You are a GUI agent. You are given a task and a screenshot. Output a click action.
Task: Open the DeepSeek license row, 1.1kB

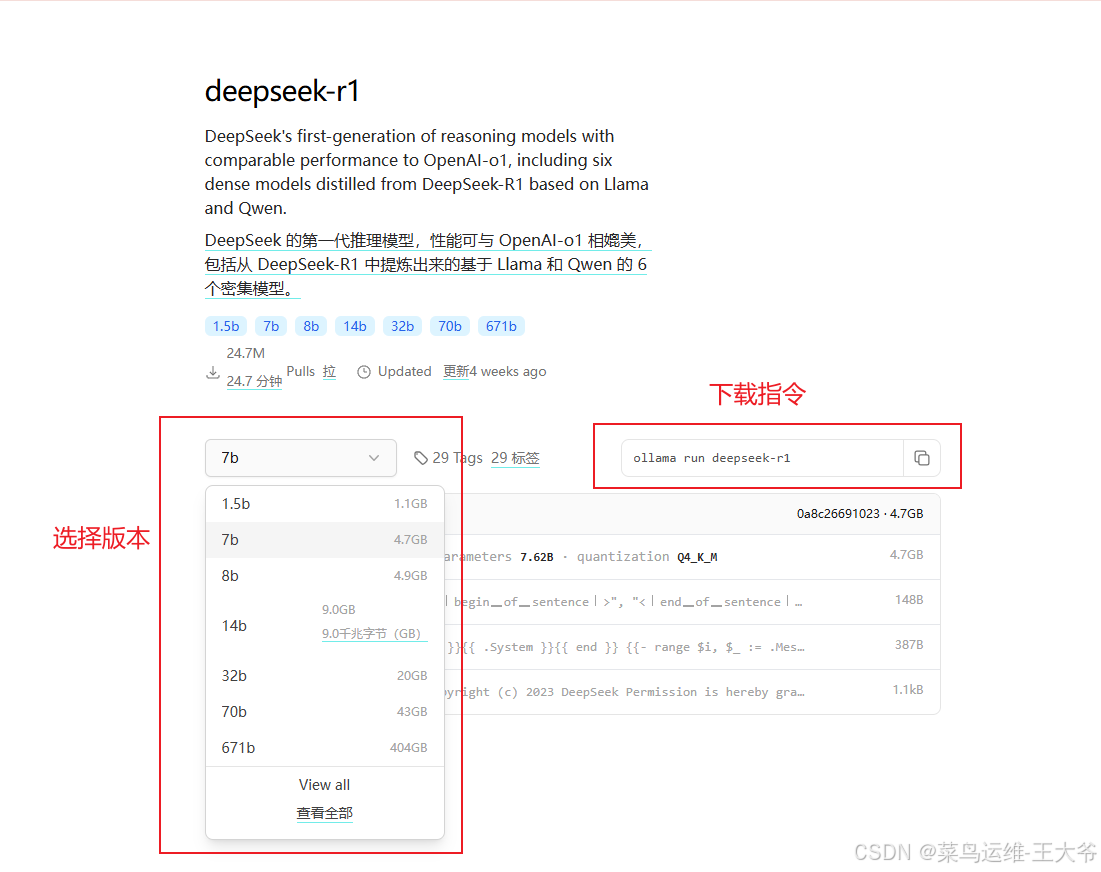pos(692,692)
